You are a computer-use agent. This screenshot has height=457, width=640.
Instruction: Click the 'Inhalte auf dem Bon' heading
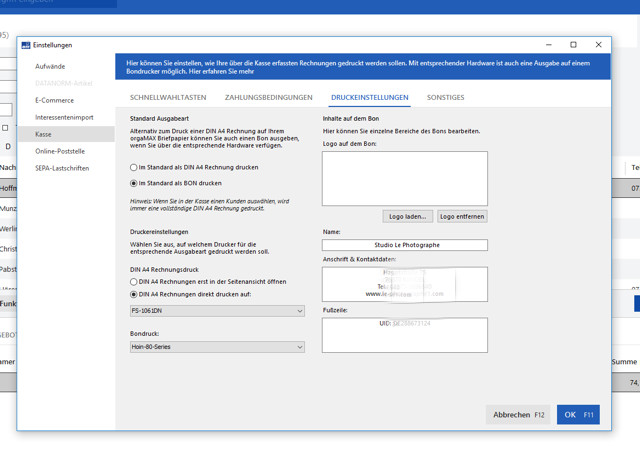click(351, 118)
